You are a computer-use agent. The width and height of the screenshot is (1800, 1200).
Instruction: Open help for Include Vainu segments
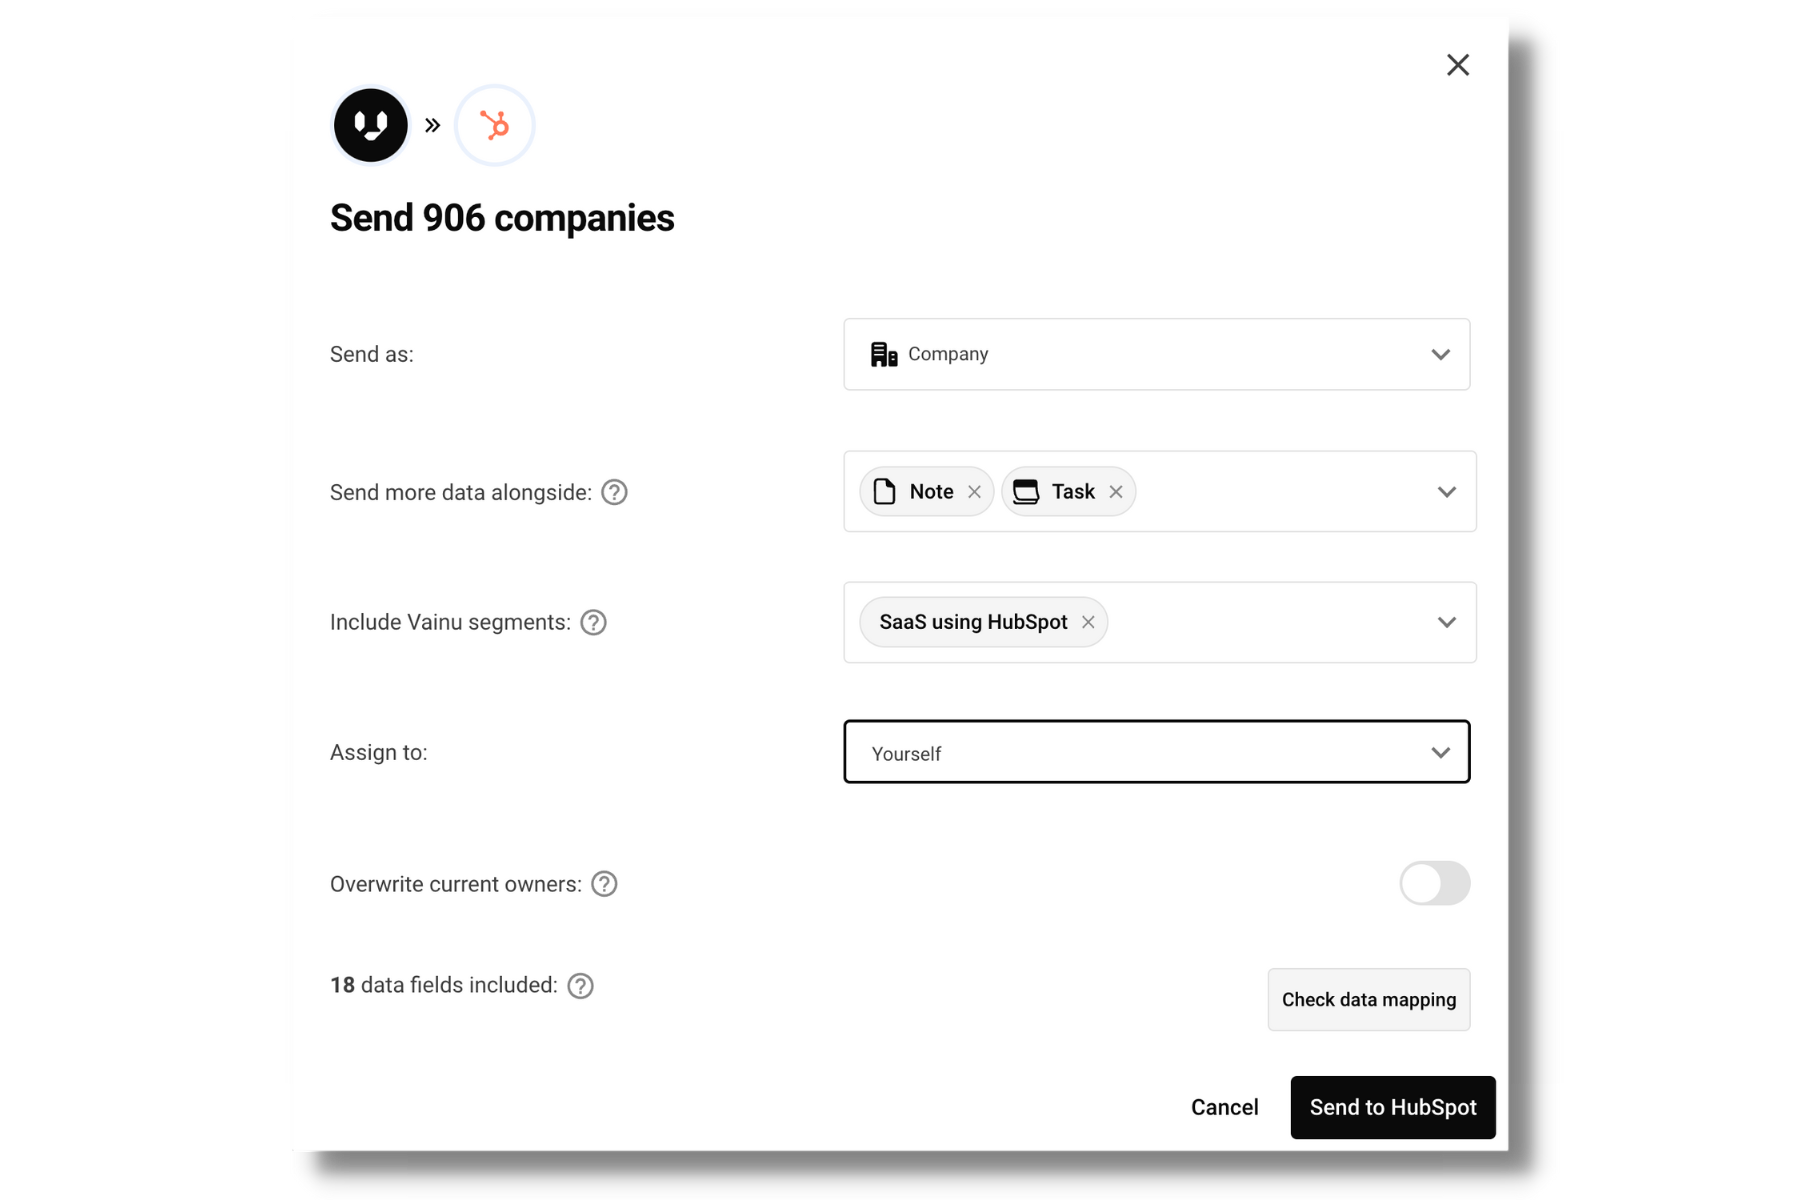tap(594, 622)
